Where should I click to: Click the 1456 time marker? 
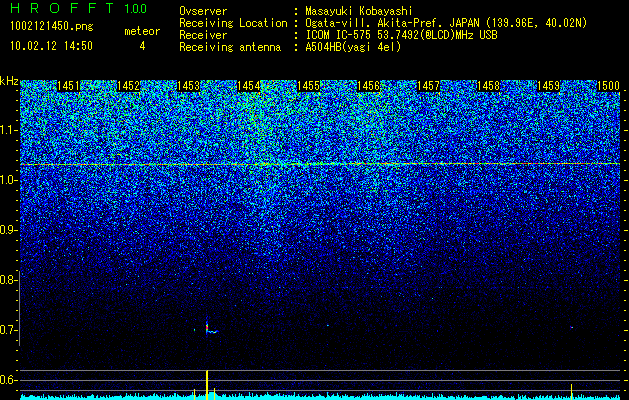368,86
